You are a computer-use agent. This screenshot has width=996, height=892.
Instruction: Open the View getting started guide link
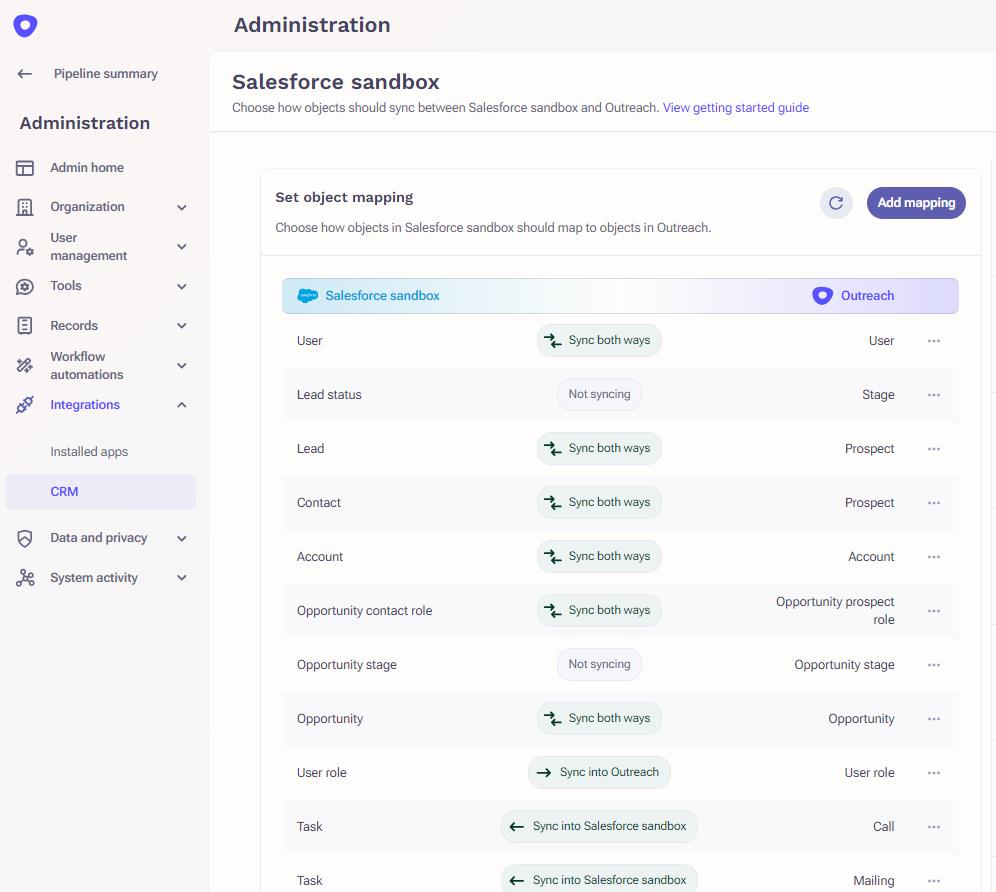point(736,107)
